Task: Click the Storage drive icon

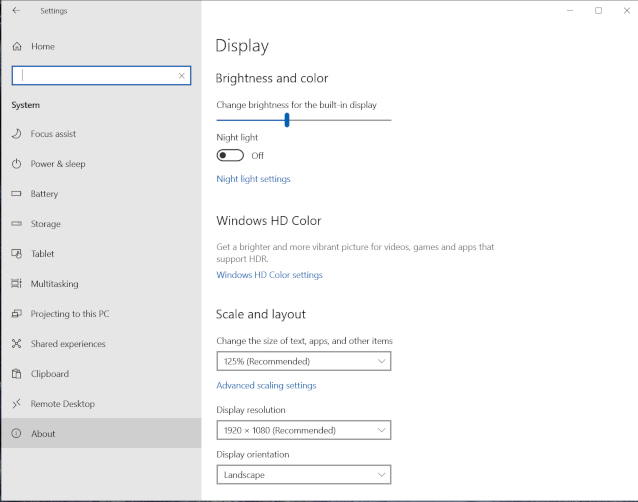Action: (x=17, y=224)
